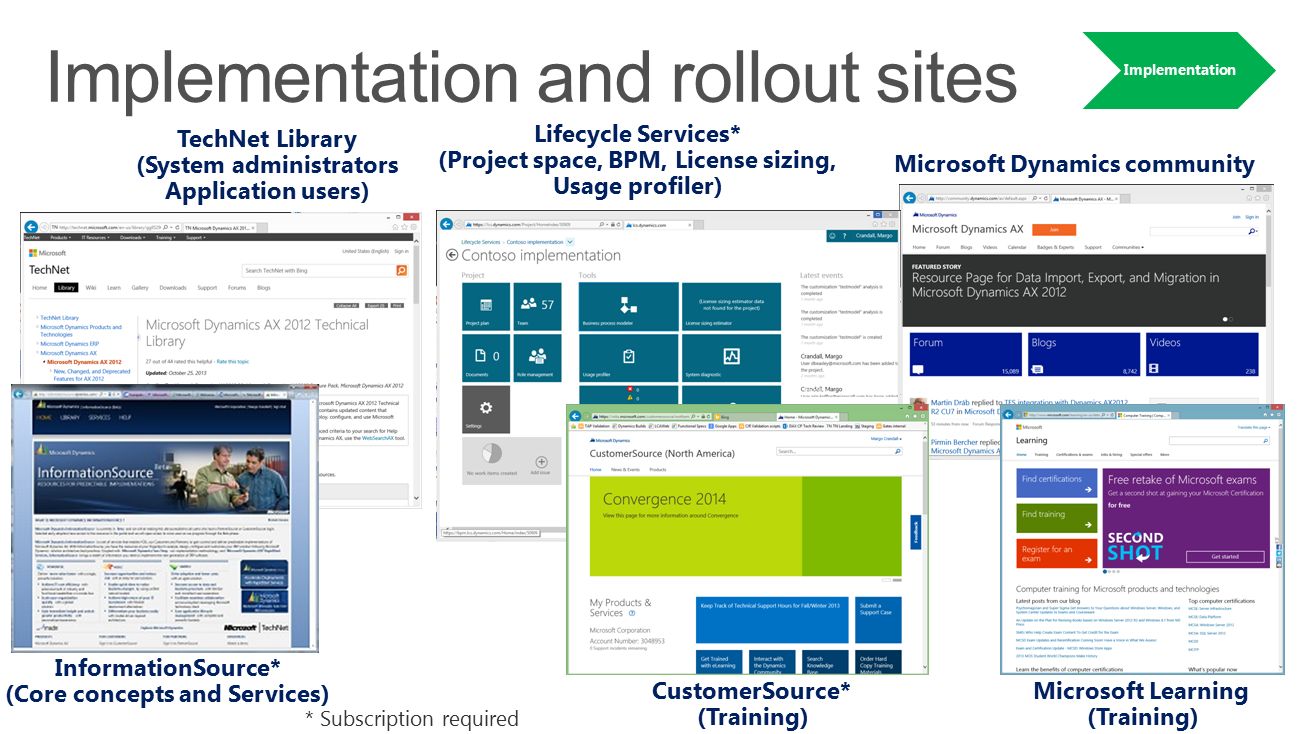The image size is (1305, 734).
Task: Select Library tab on TechNet
Action: 66,288
